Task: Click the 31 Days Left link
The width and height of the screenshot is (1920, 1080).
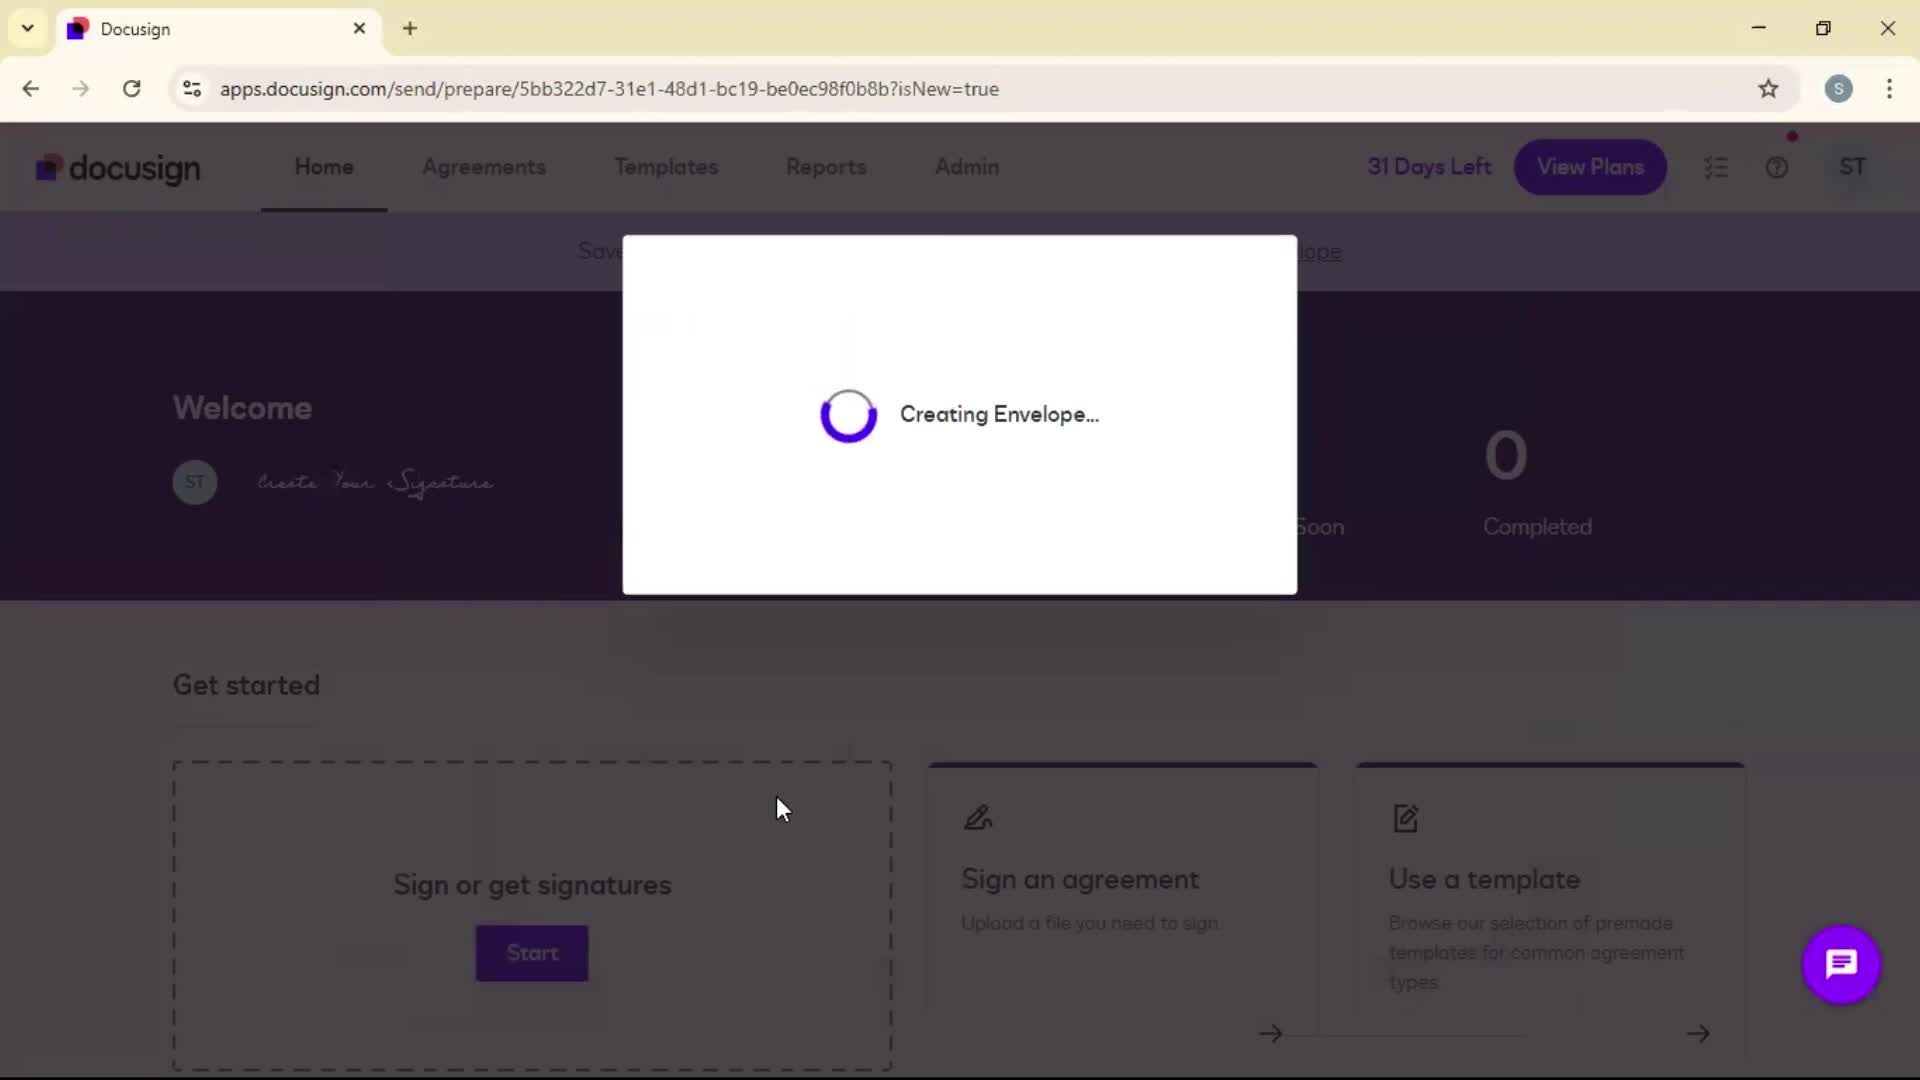Action: coord(1429,167)
